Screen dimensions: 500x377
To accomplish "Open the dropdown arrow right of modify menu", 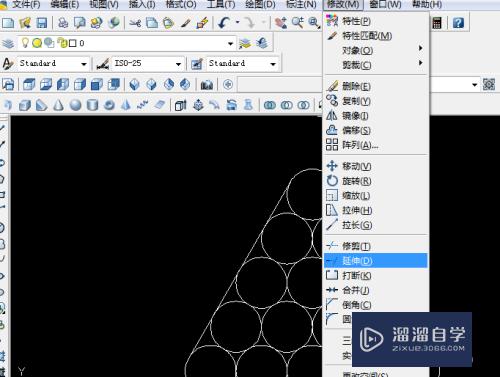I will [x=475, y=85].
